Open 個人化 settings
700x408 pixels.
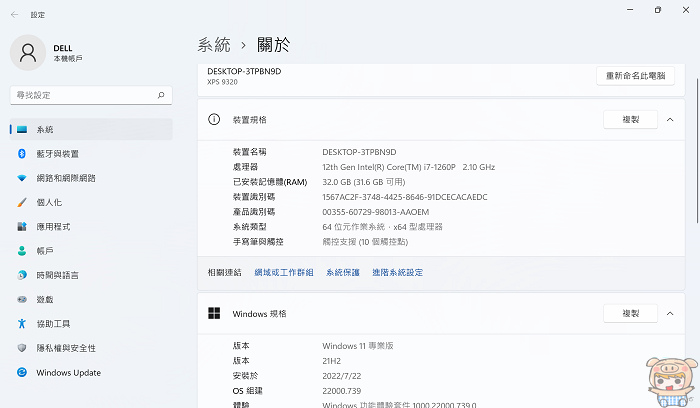pyautogui.click(x=91, y=202)
